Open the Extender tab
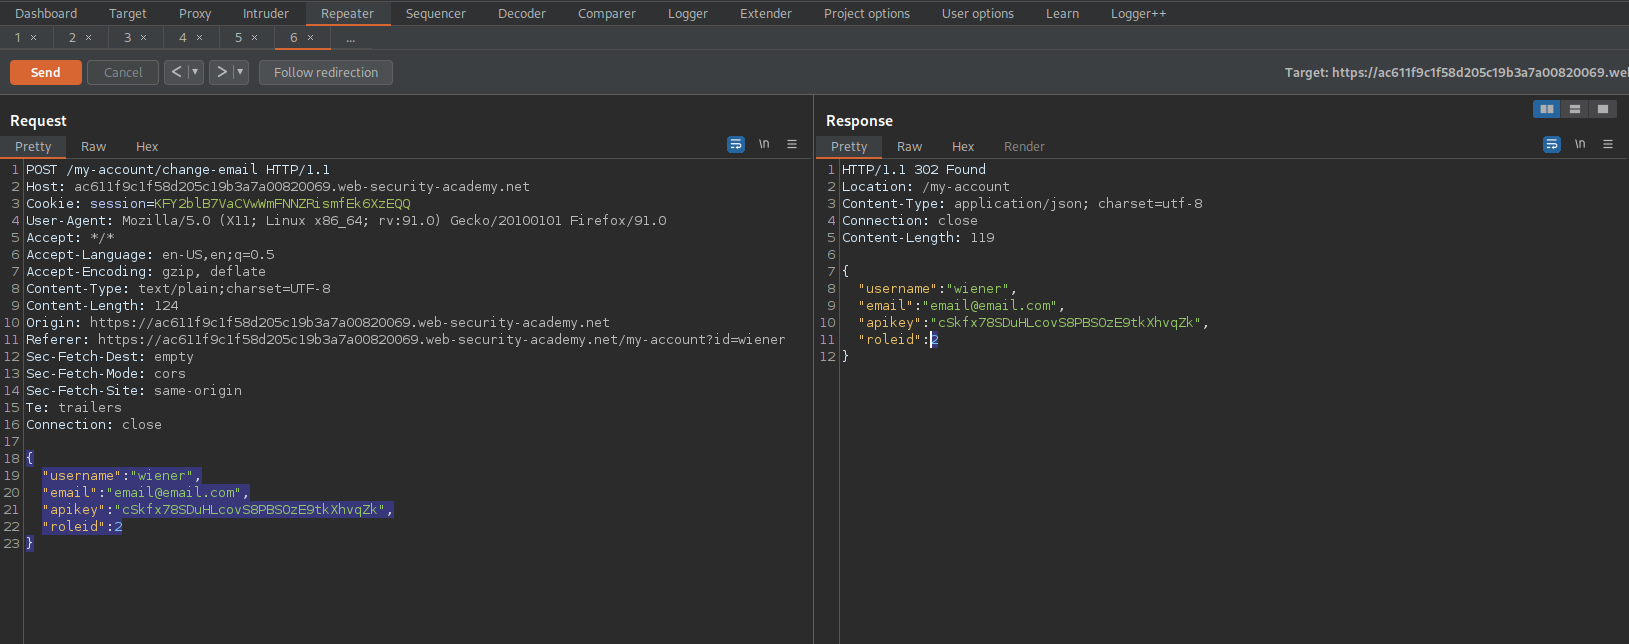Screen dimensions: 1629x644 tap(766, 13)
